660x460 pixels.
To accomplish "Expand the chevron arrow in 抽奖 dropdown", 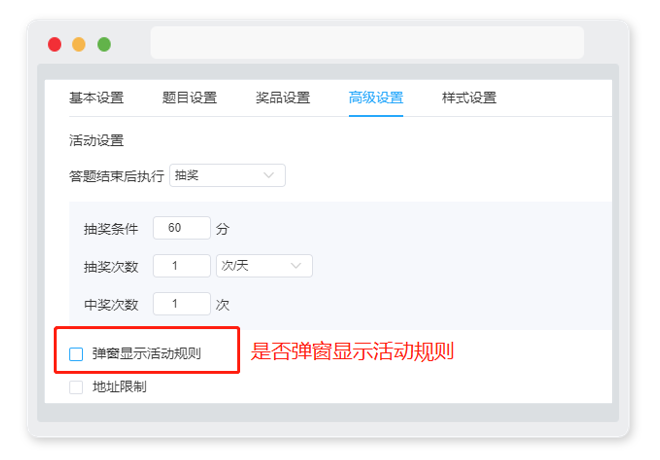I will pos(269,175).
